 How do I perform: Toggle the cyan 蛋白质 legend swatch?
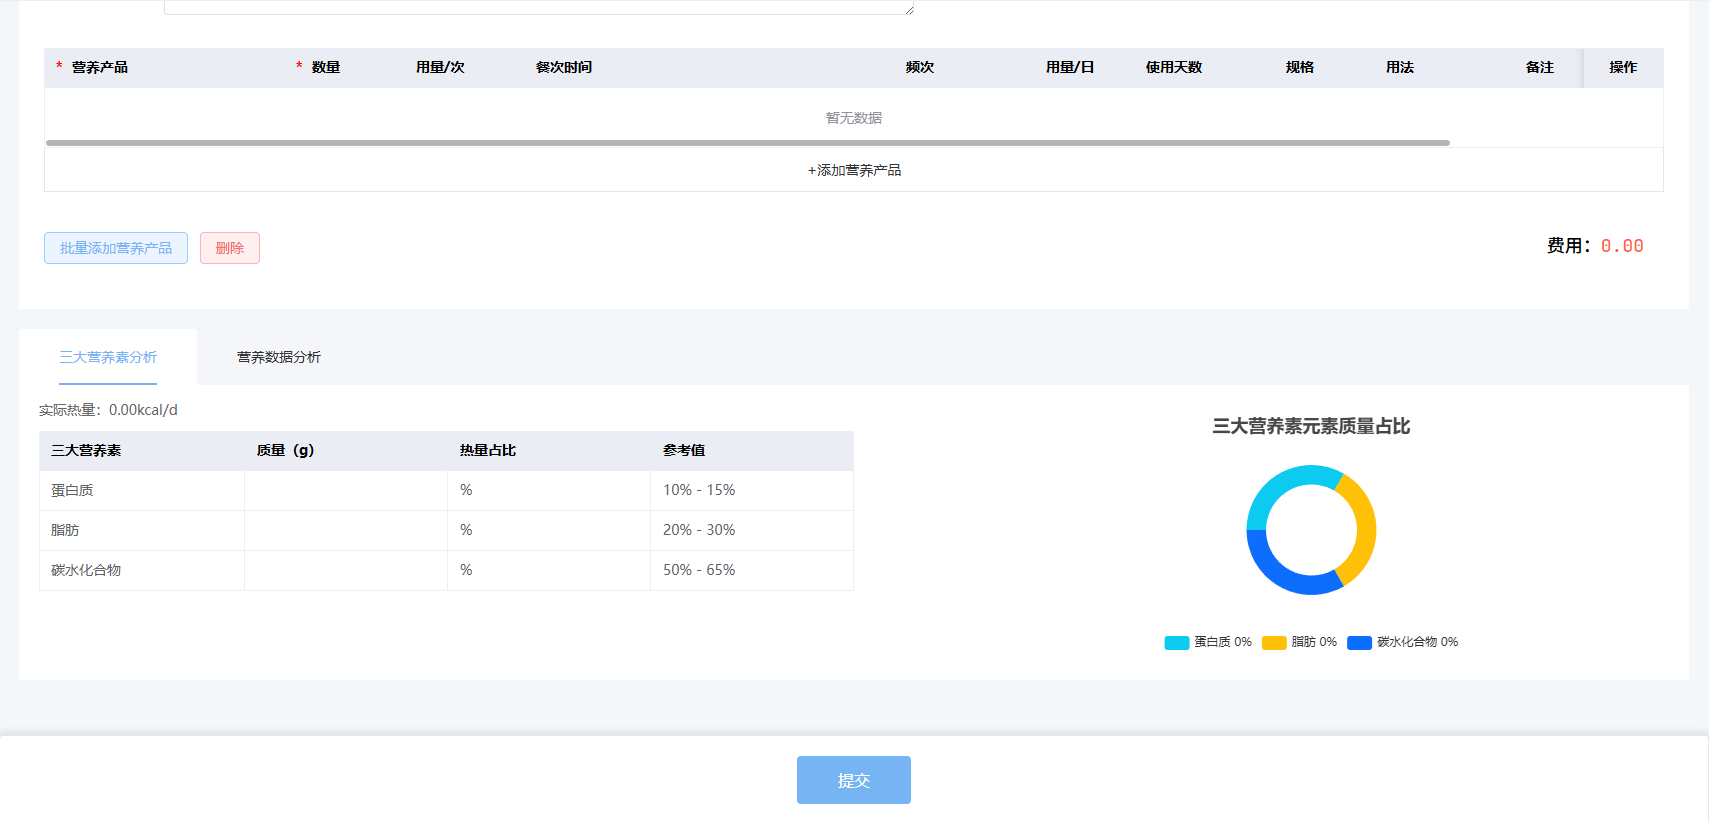pos(1176,642)
